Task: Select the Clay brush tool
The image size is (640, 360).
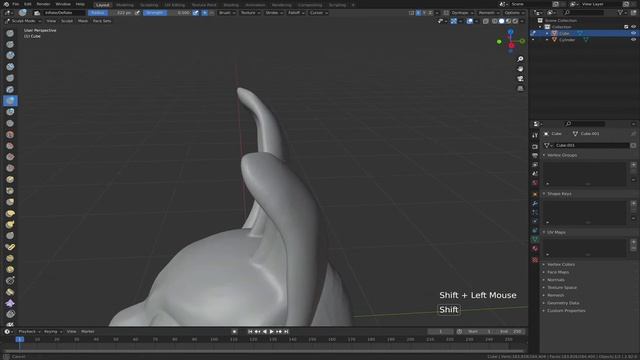Action: 10,55
